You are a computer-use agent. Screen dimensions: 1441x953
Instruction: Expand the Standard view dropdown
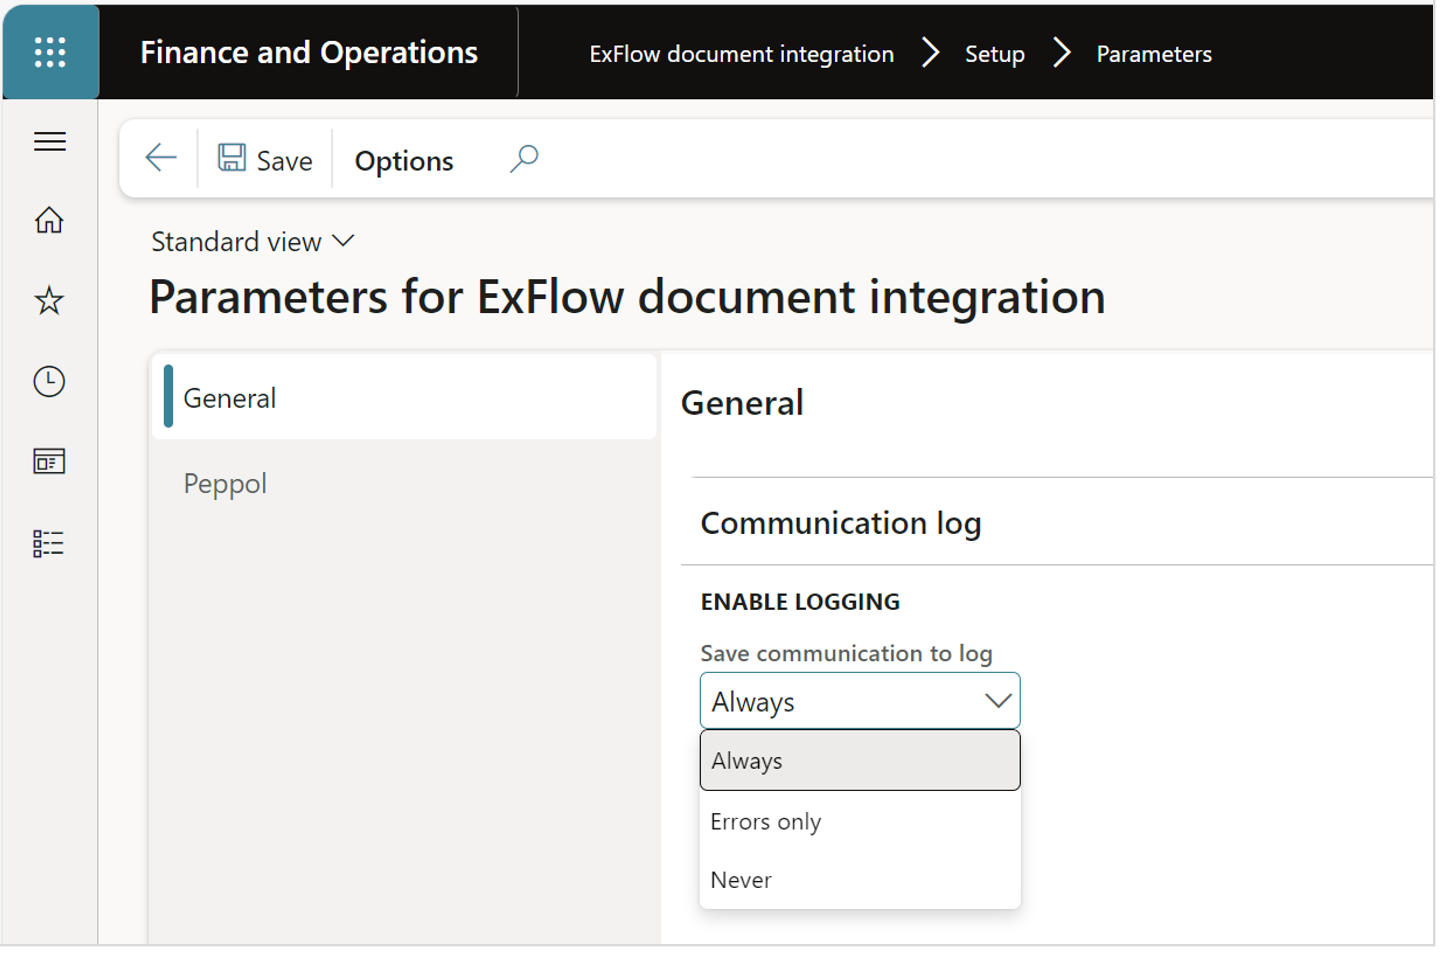[253, 241]
